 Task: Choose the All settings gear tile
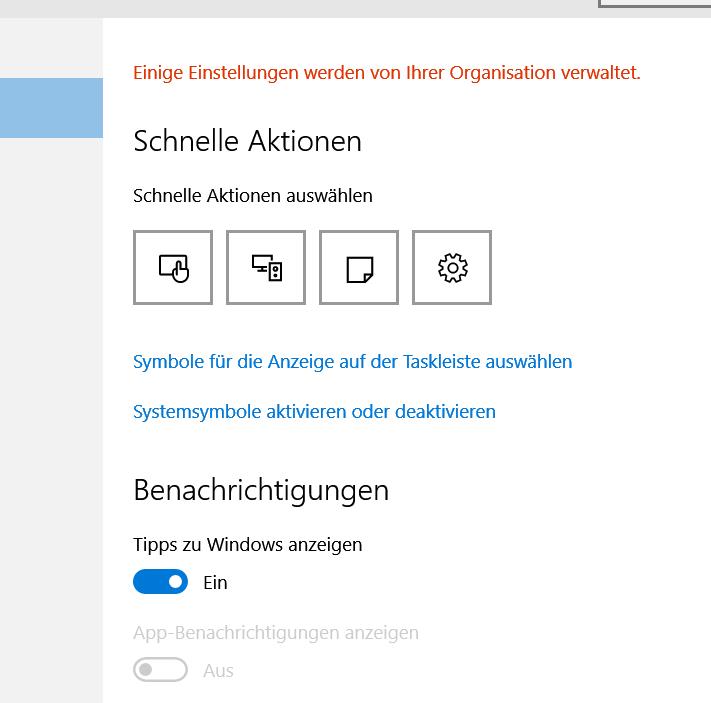(452, 268)
